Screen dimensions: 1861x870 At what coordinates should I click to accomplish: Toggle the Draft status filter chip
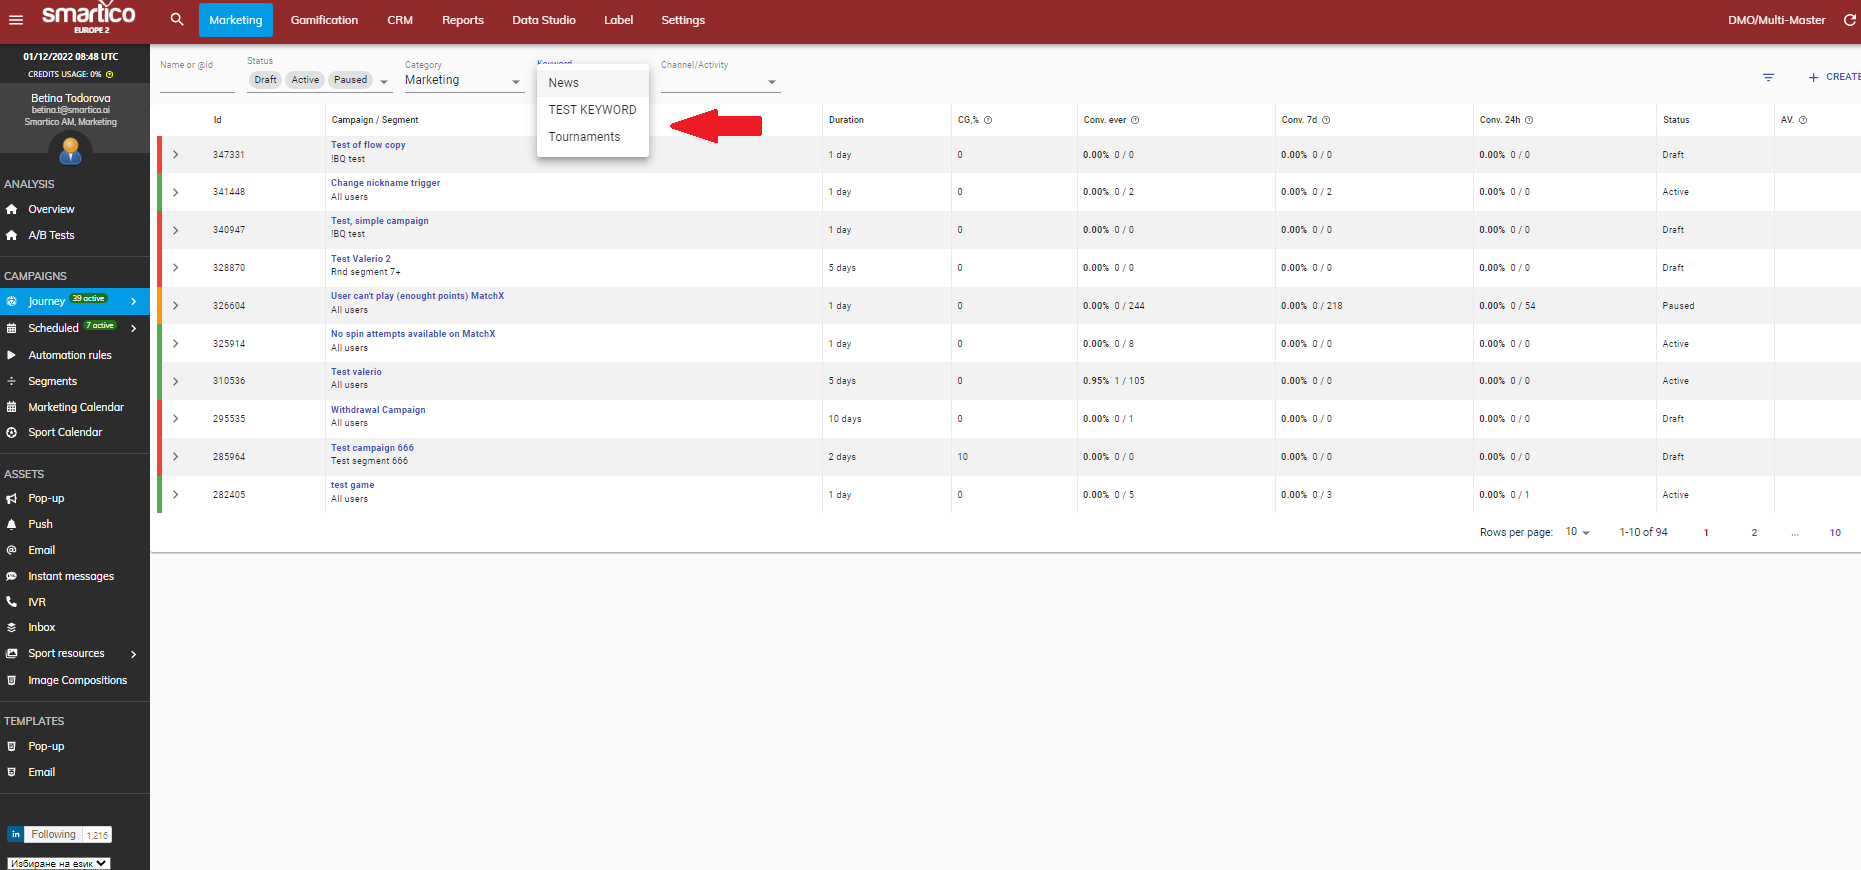click(265, 80)
